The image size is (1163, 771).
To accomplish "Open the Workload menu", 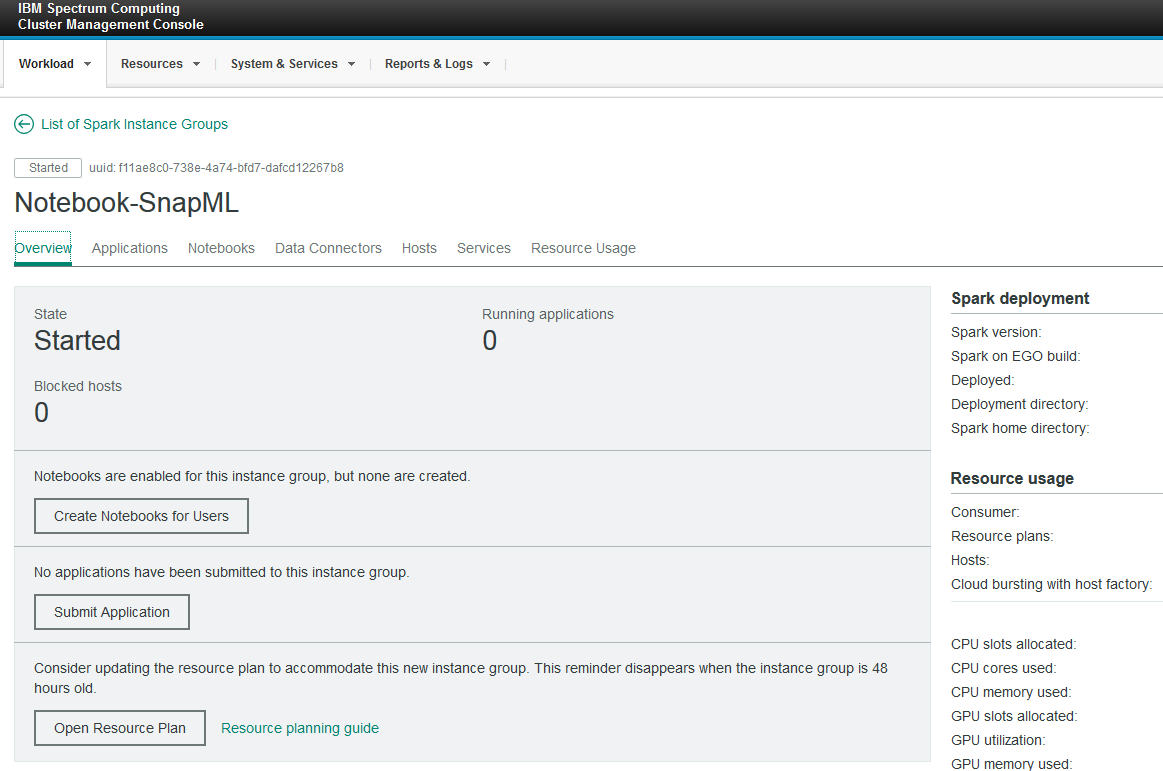I will (47, 63).
